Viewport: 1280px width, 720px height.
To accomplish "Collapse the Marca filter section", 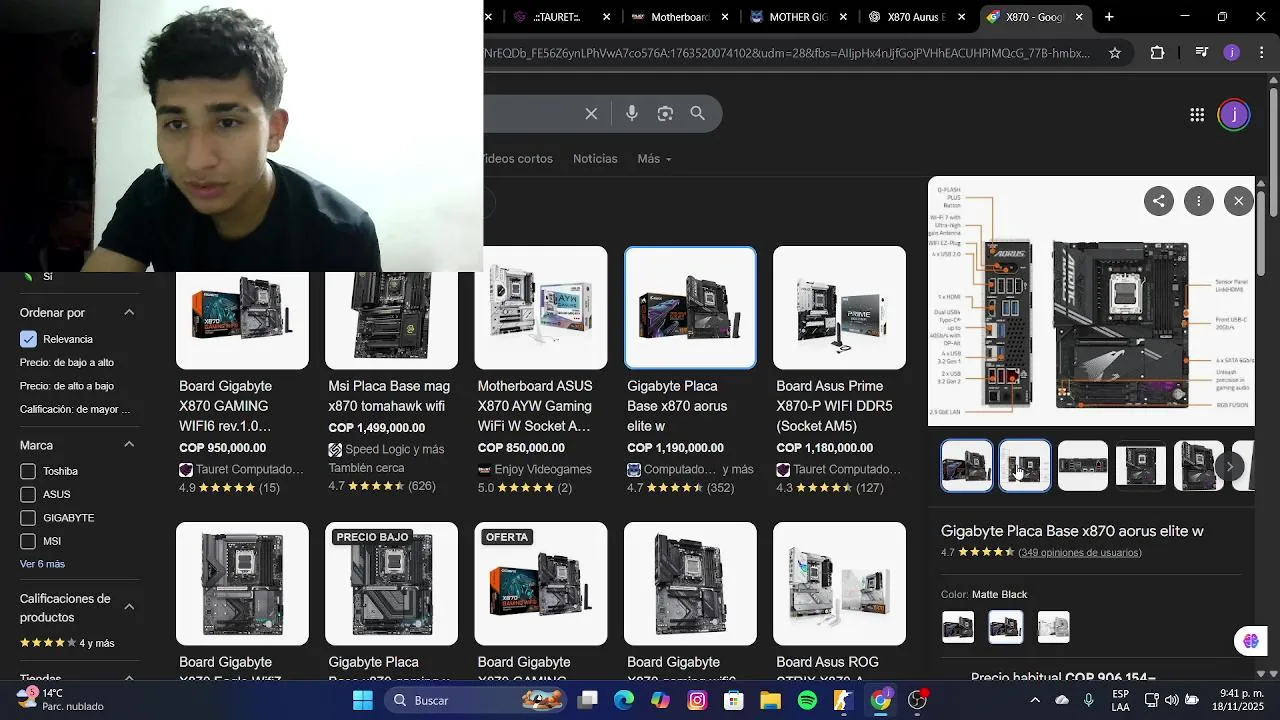I will pos(129,445).
